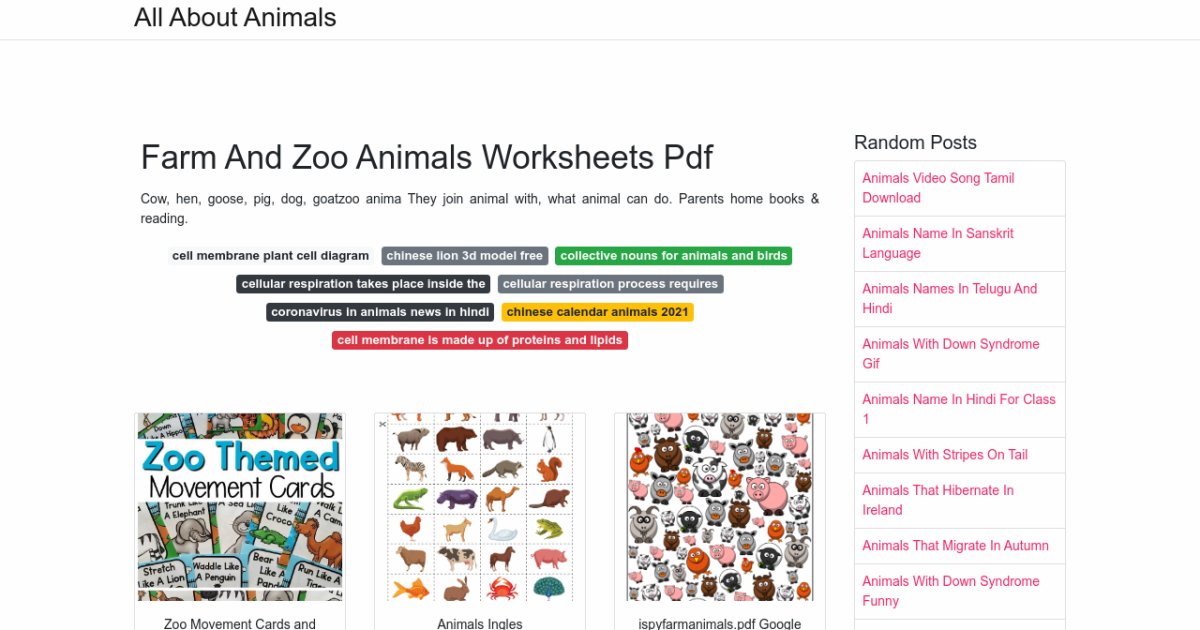Click 'Animals Names In Telugu And Hindi' link

951,298
